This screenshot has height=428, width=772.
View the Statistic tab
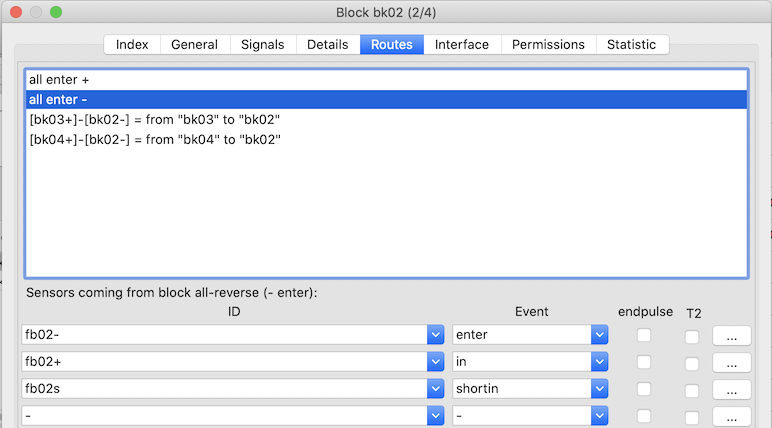(x=631, y=45)
